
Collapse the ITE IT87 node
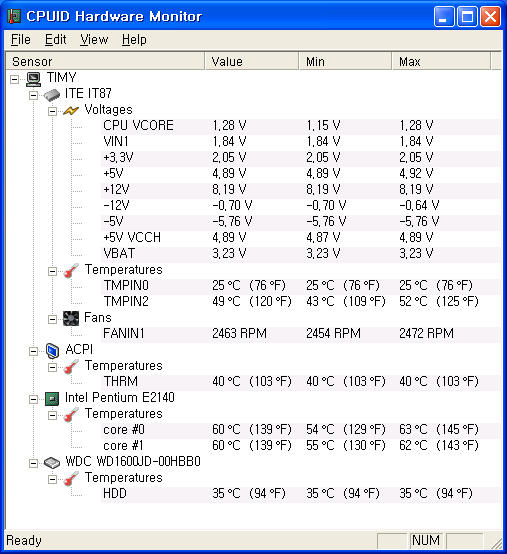[x=33, y=95]
